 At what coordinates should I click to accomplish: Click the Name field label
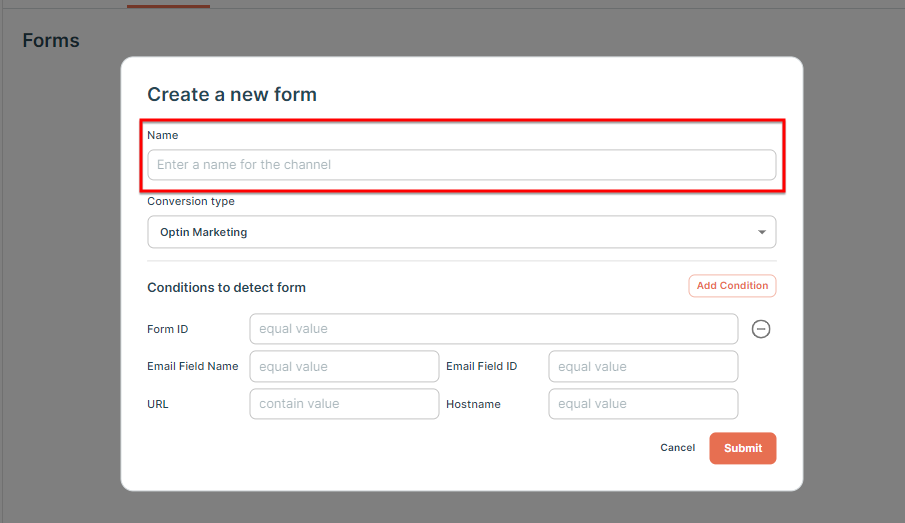point(163,135)
